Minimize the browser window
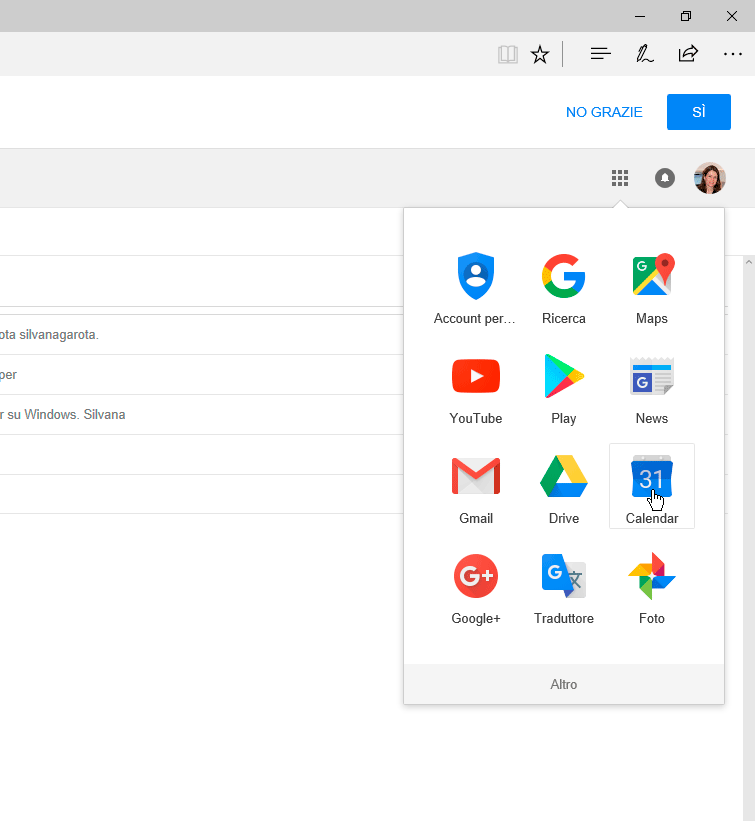 (x=640, y=16)
